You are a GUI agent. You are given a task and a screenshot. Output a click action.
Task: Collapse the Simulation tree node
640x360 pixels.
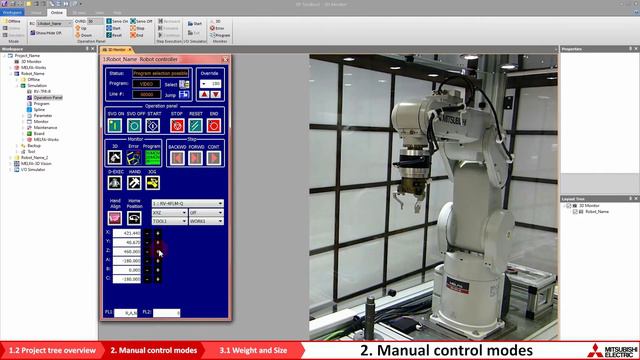tap(17, 86)
